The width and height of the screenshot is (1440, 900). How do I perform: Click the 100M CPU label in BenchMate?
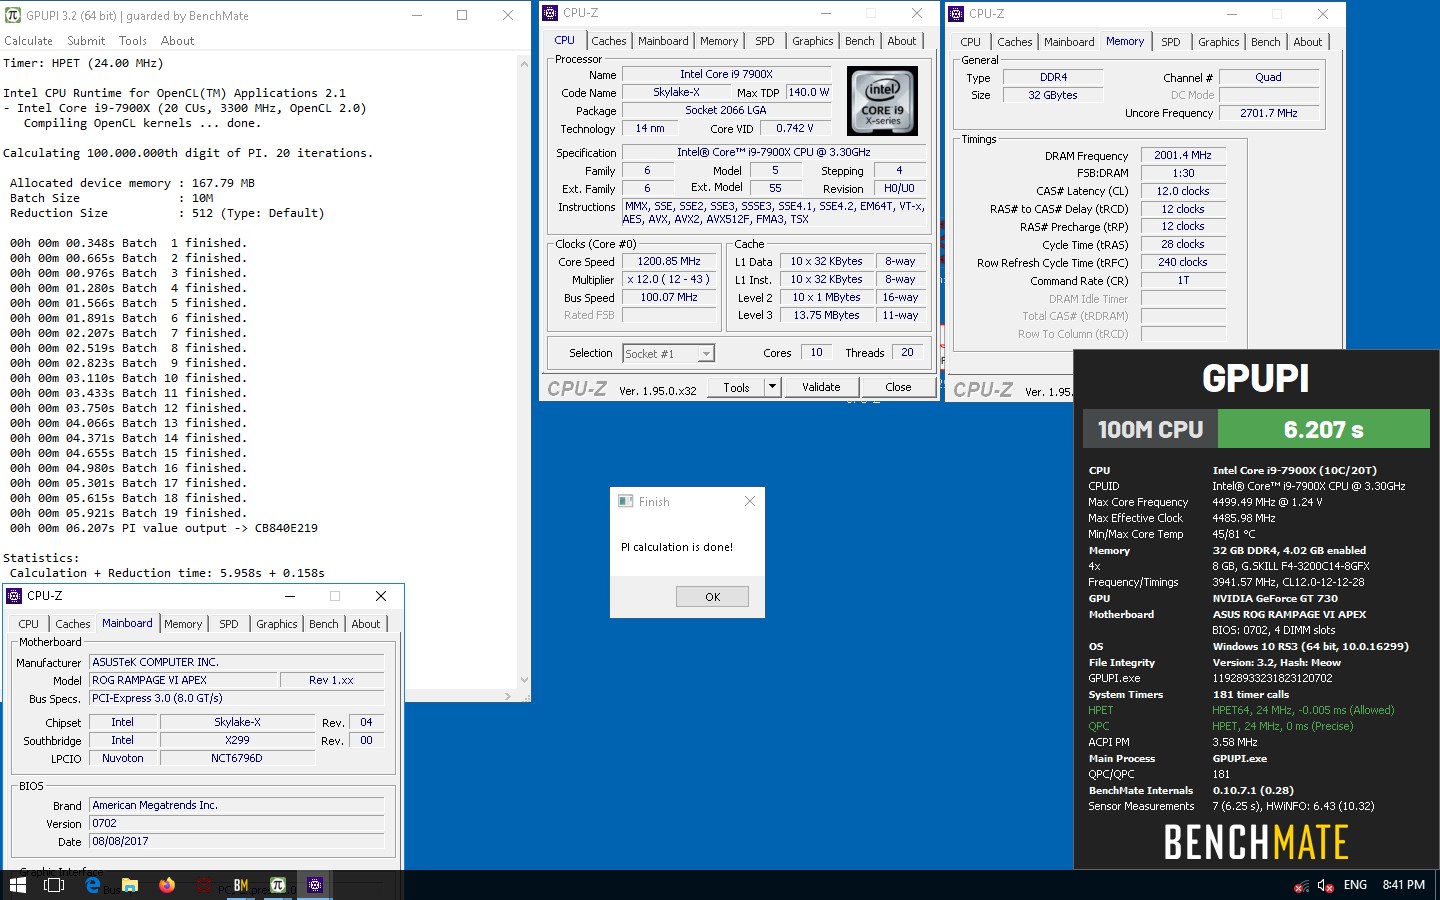[x=1151, y=430]
